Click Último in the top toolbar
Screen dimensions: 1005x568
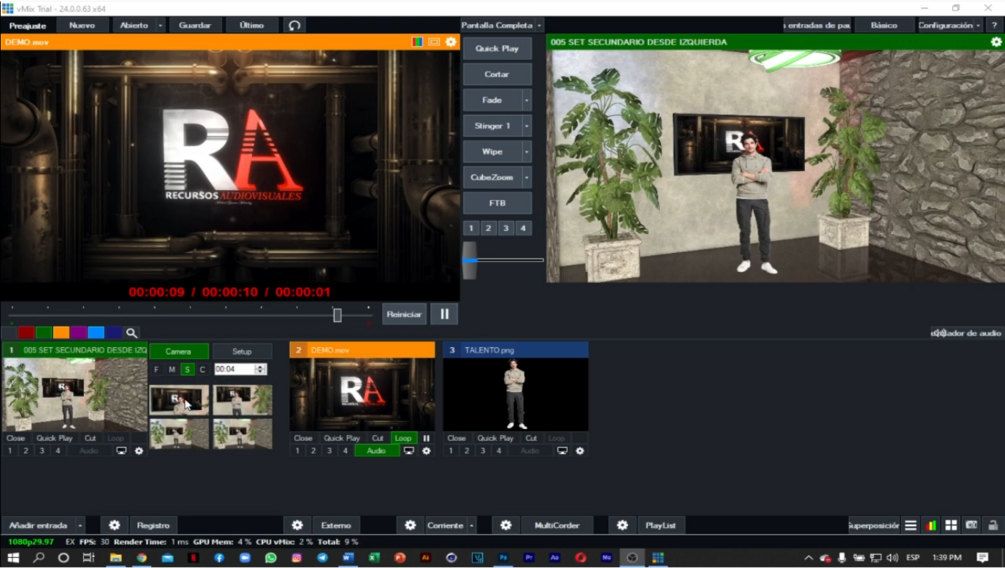pos(252,26)
